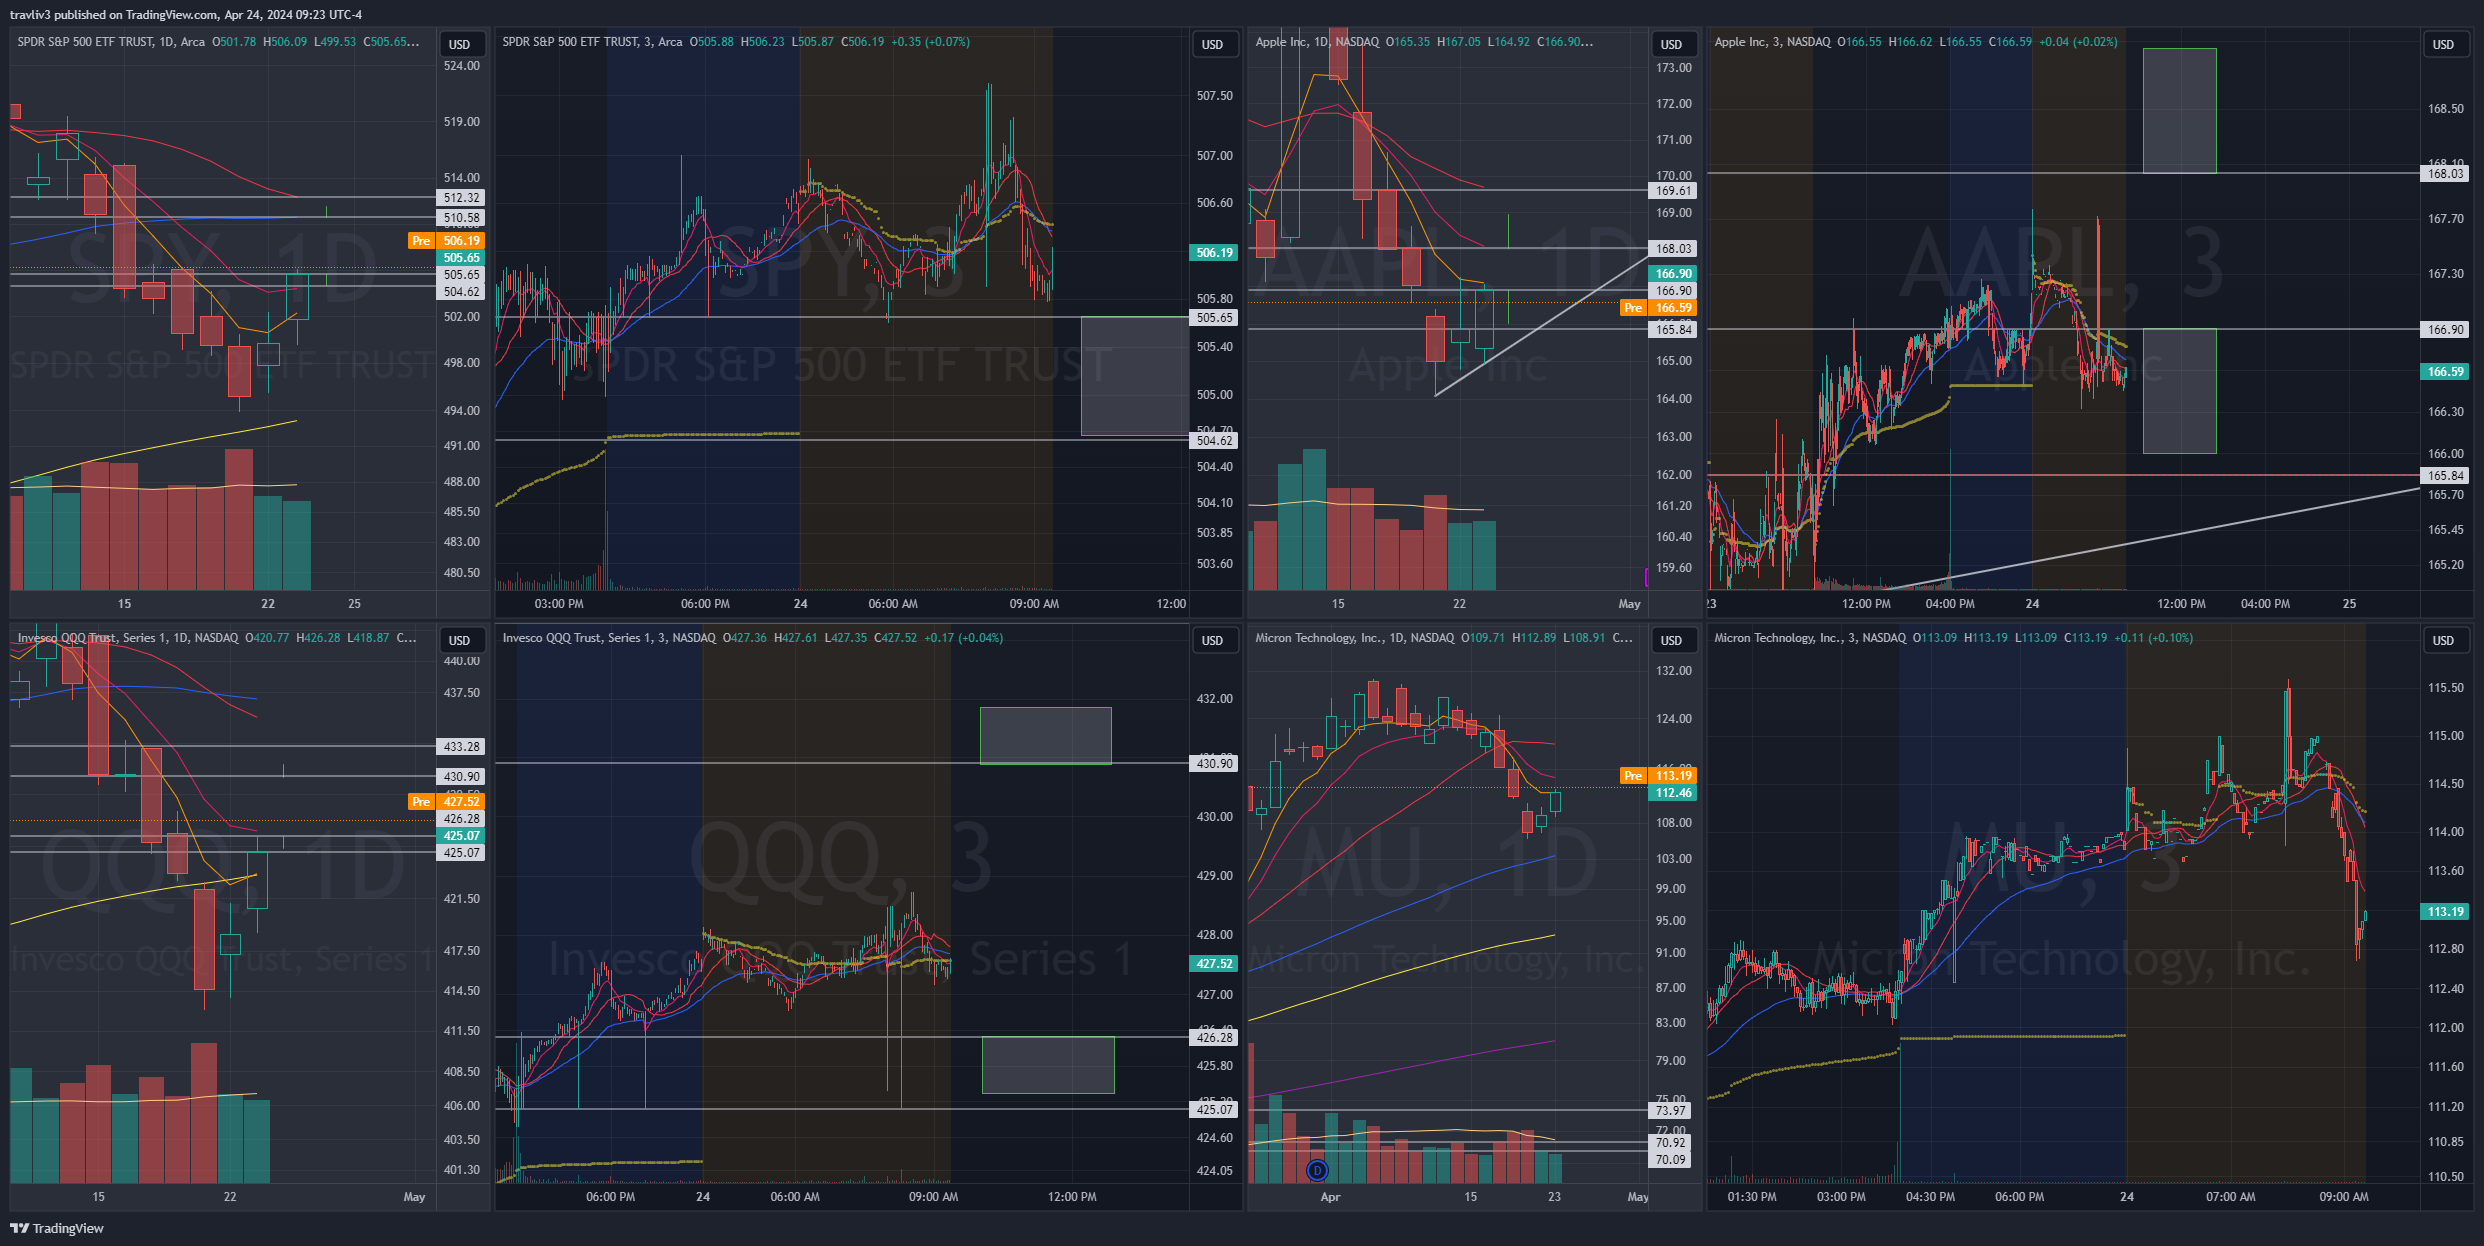
Task: Select the lower box below 426.28 on QQQ 3-minute
Action: 1048,1065
